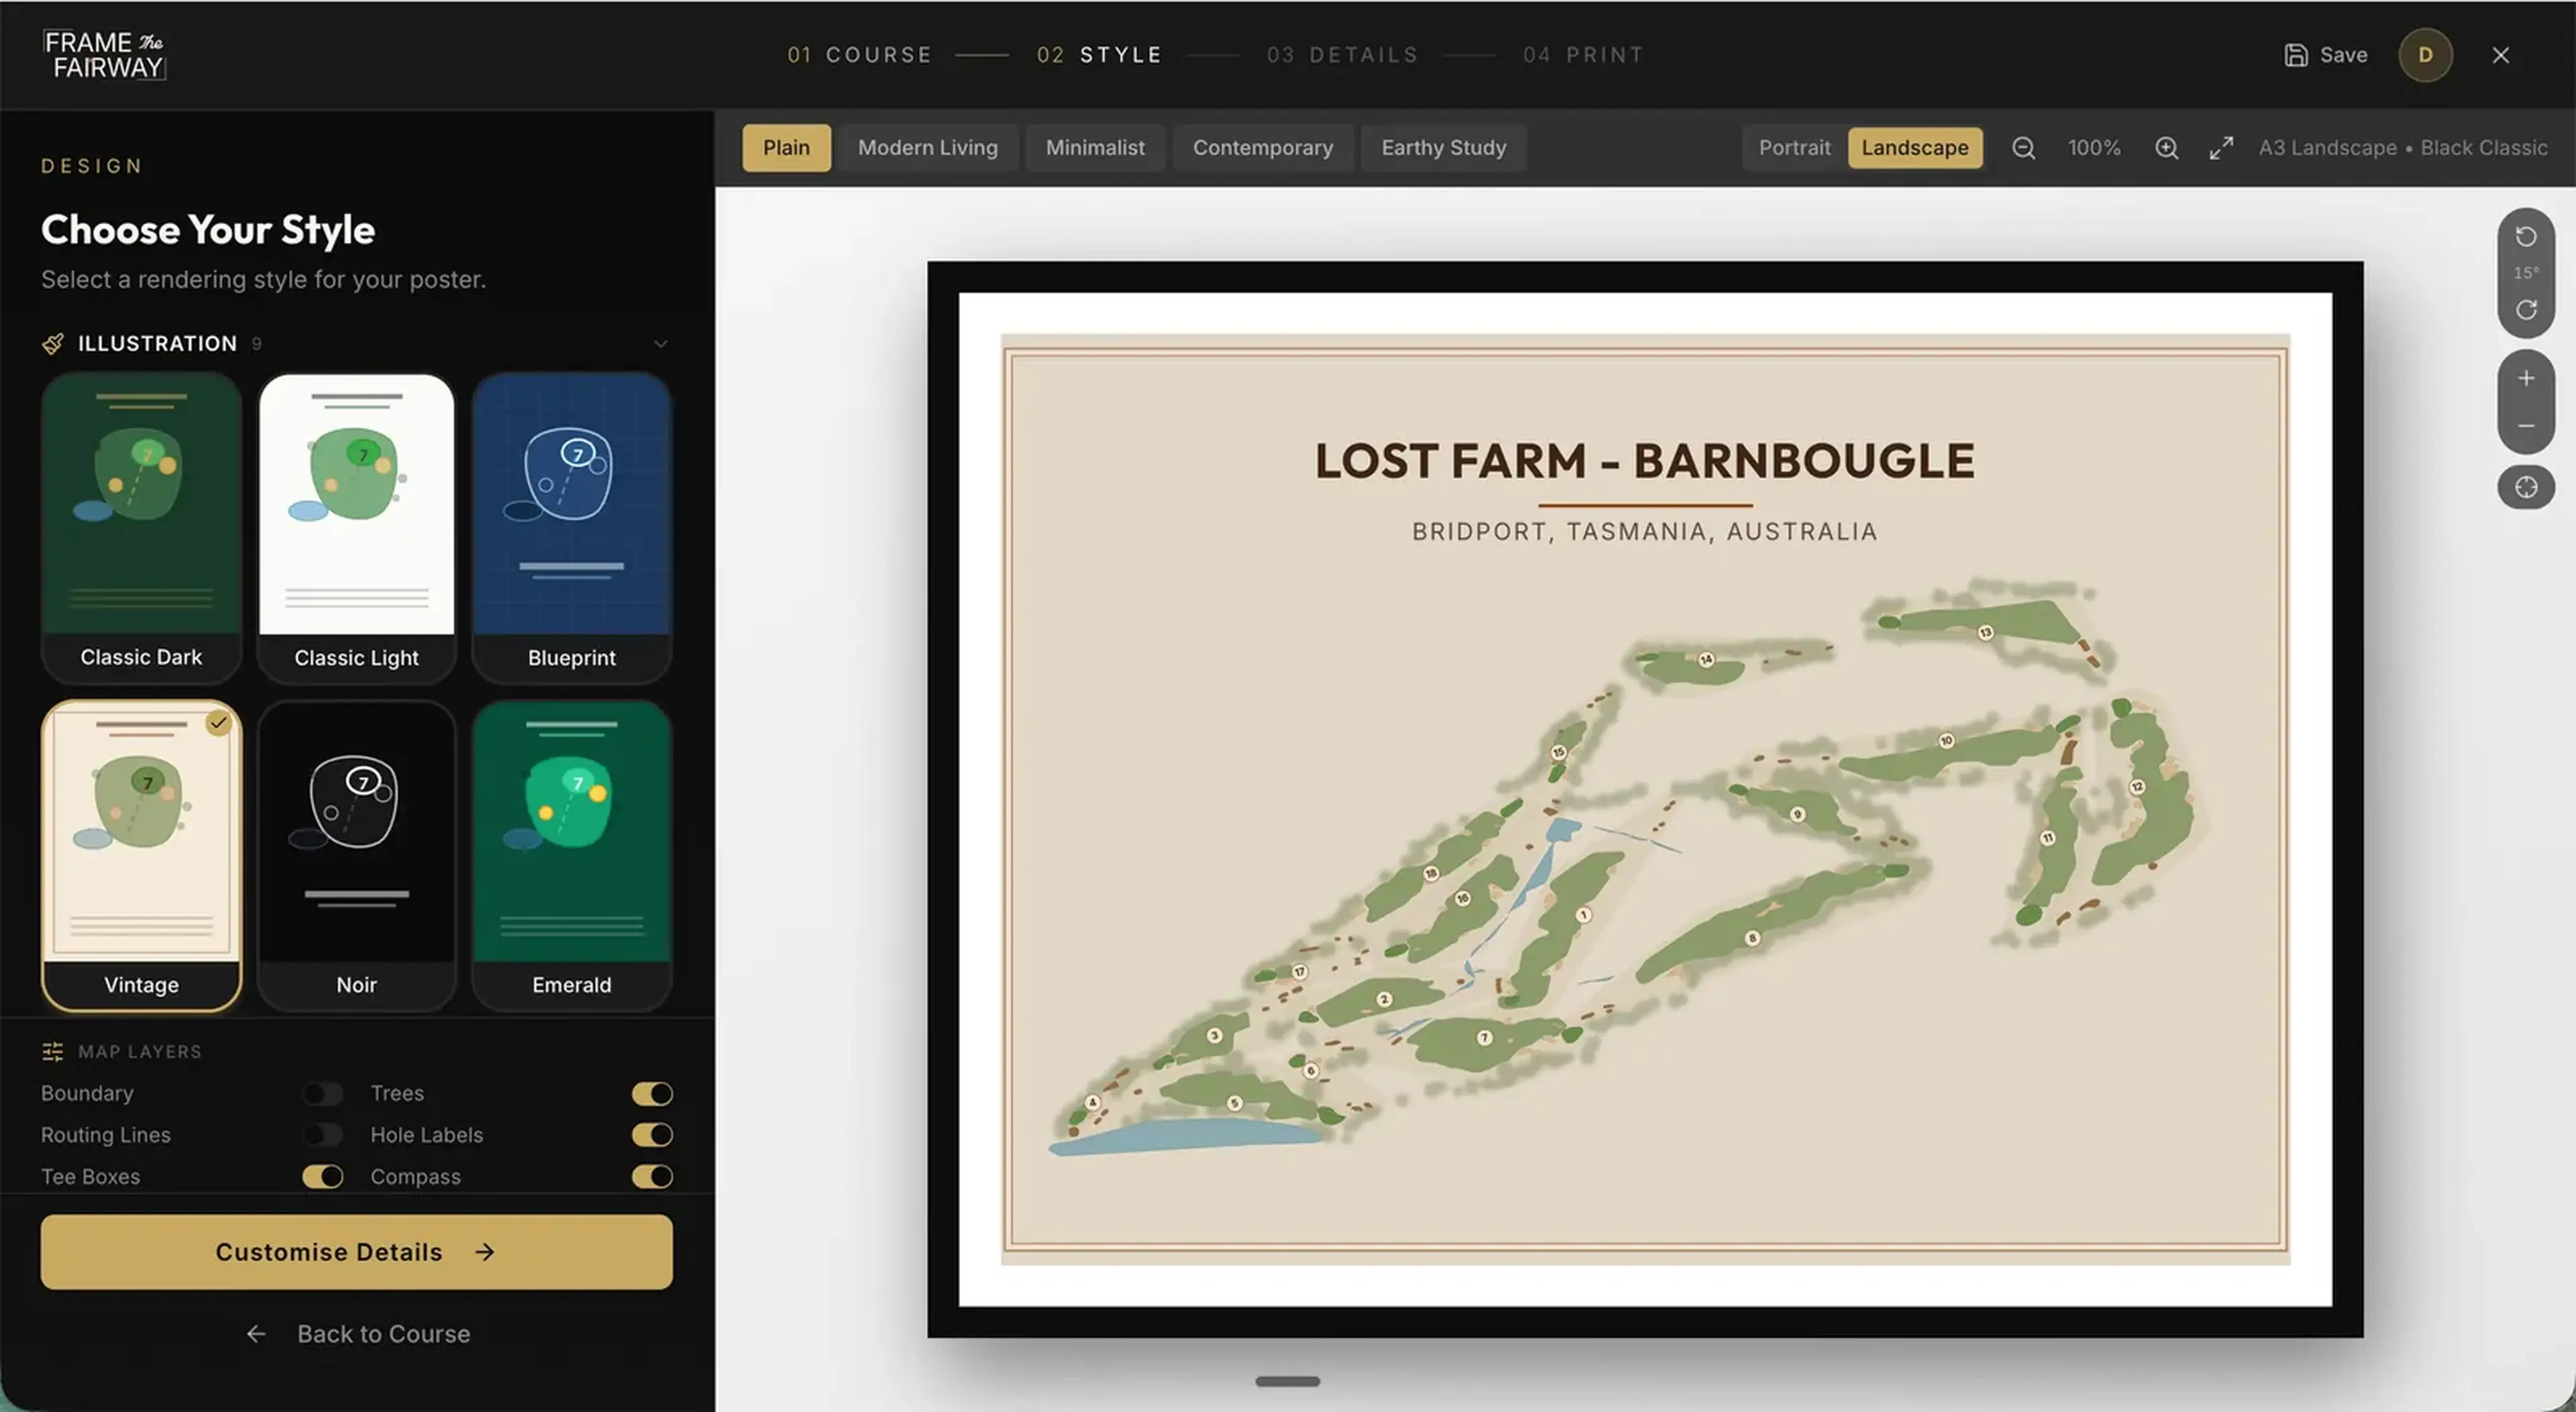Close the poster editor with X

pyautogui.click(x=2501, y=55)
